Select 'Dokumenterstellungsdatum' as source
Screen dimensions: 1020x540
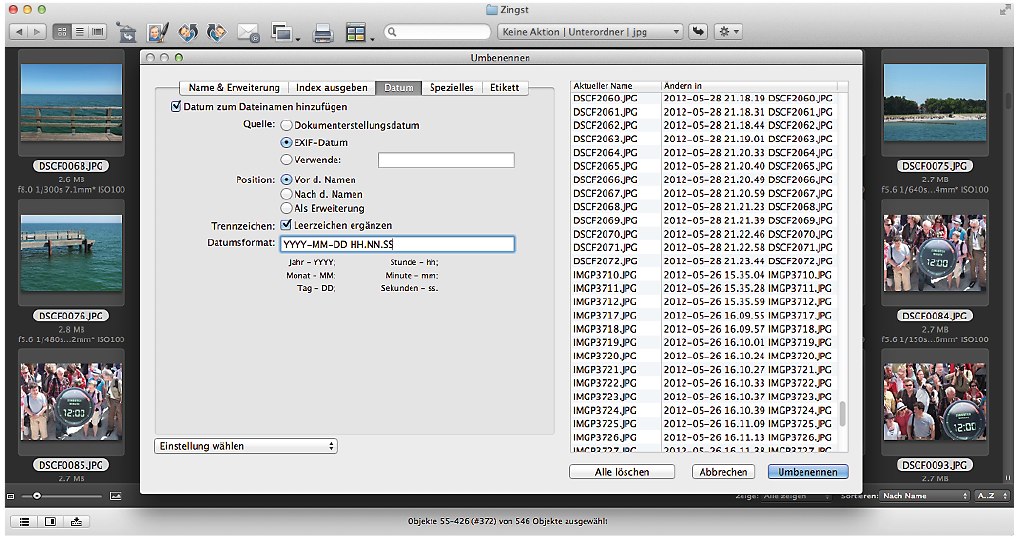pos(287,126)
